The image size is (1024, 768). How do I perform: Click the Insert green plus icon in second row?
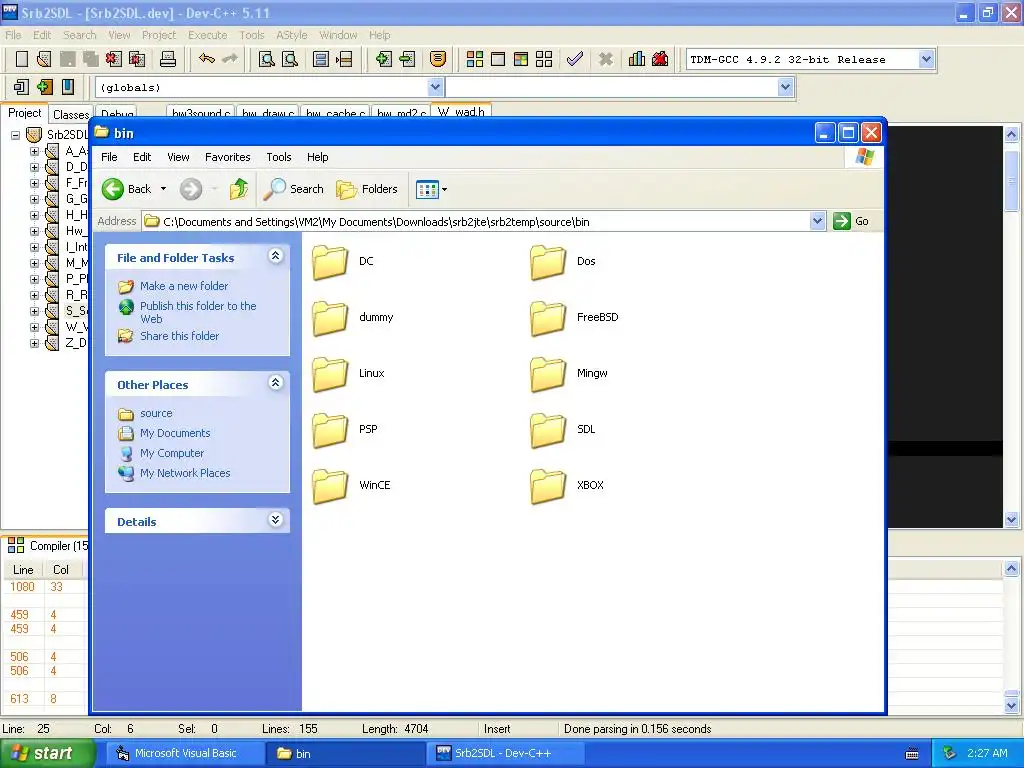(44, 87)
